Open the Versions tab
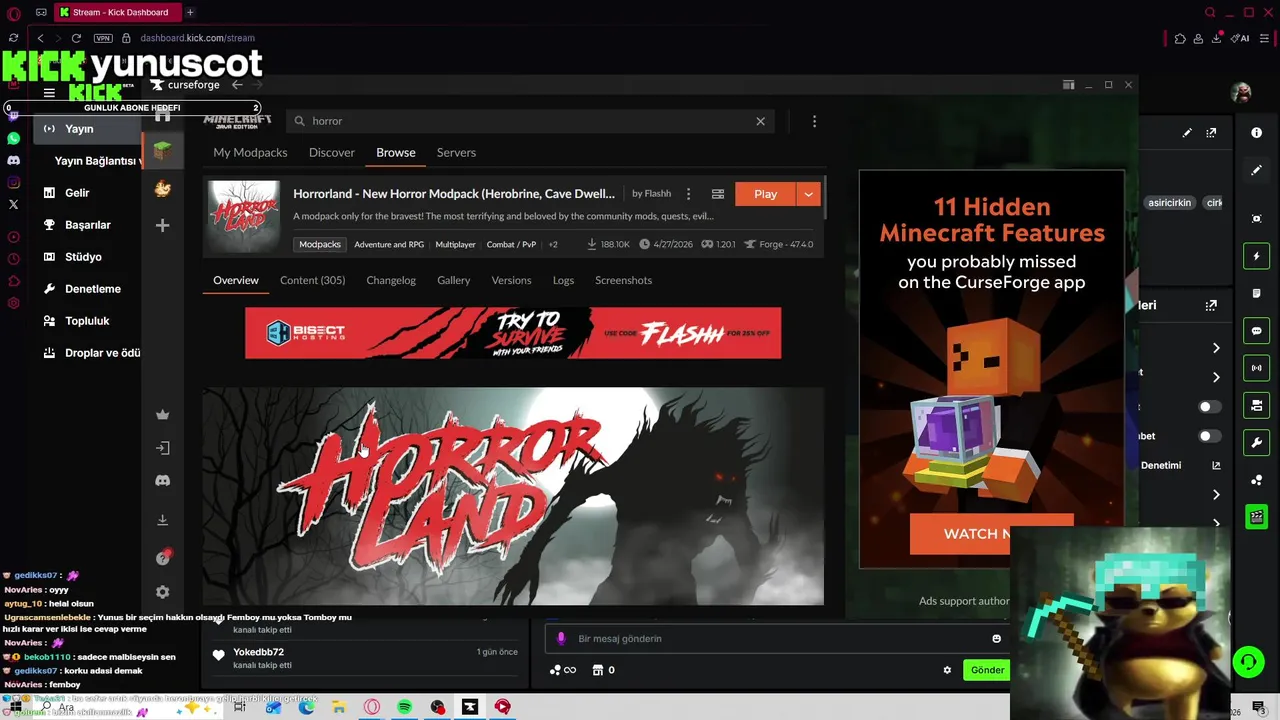Image resolution: width=1280 pixels, height=720 pixels. pos(511,280)
